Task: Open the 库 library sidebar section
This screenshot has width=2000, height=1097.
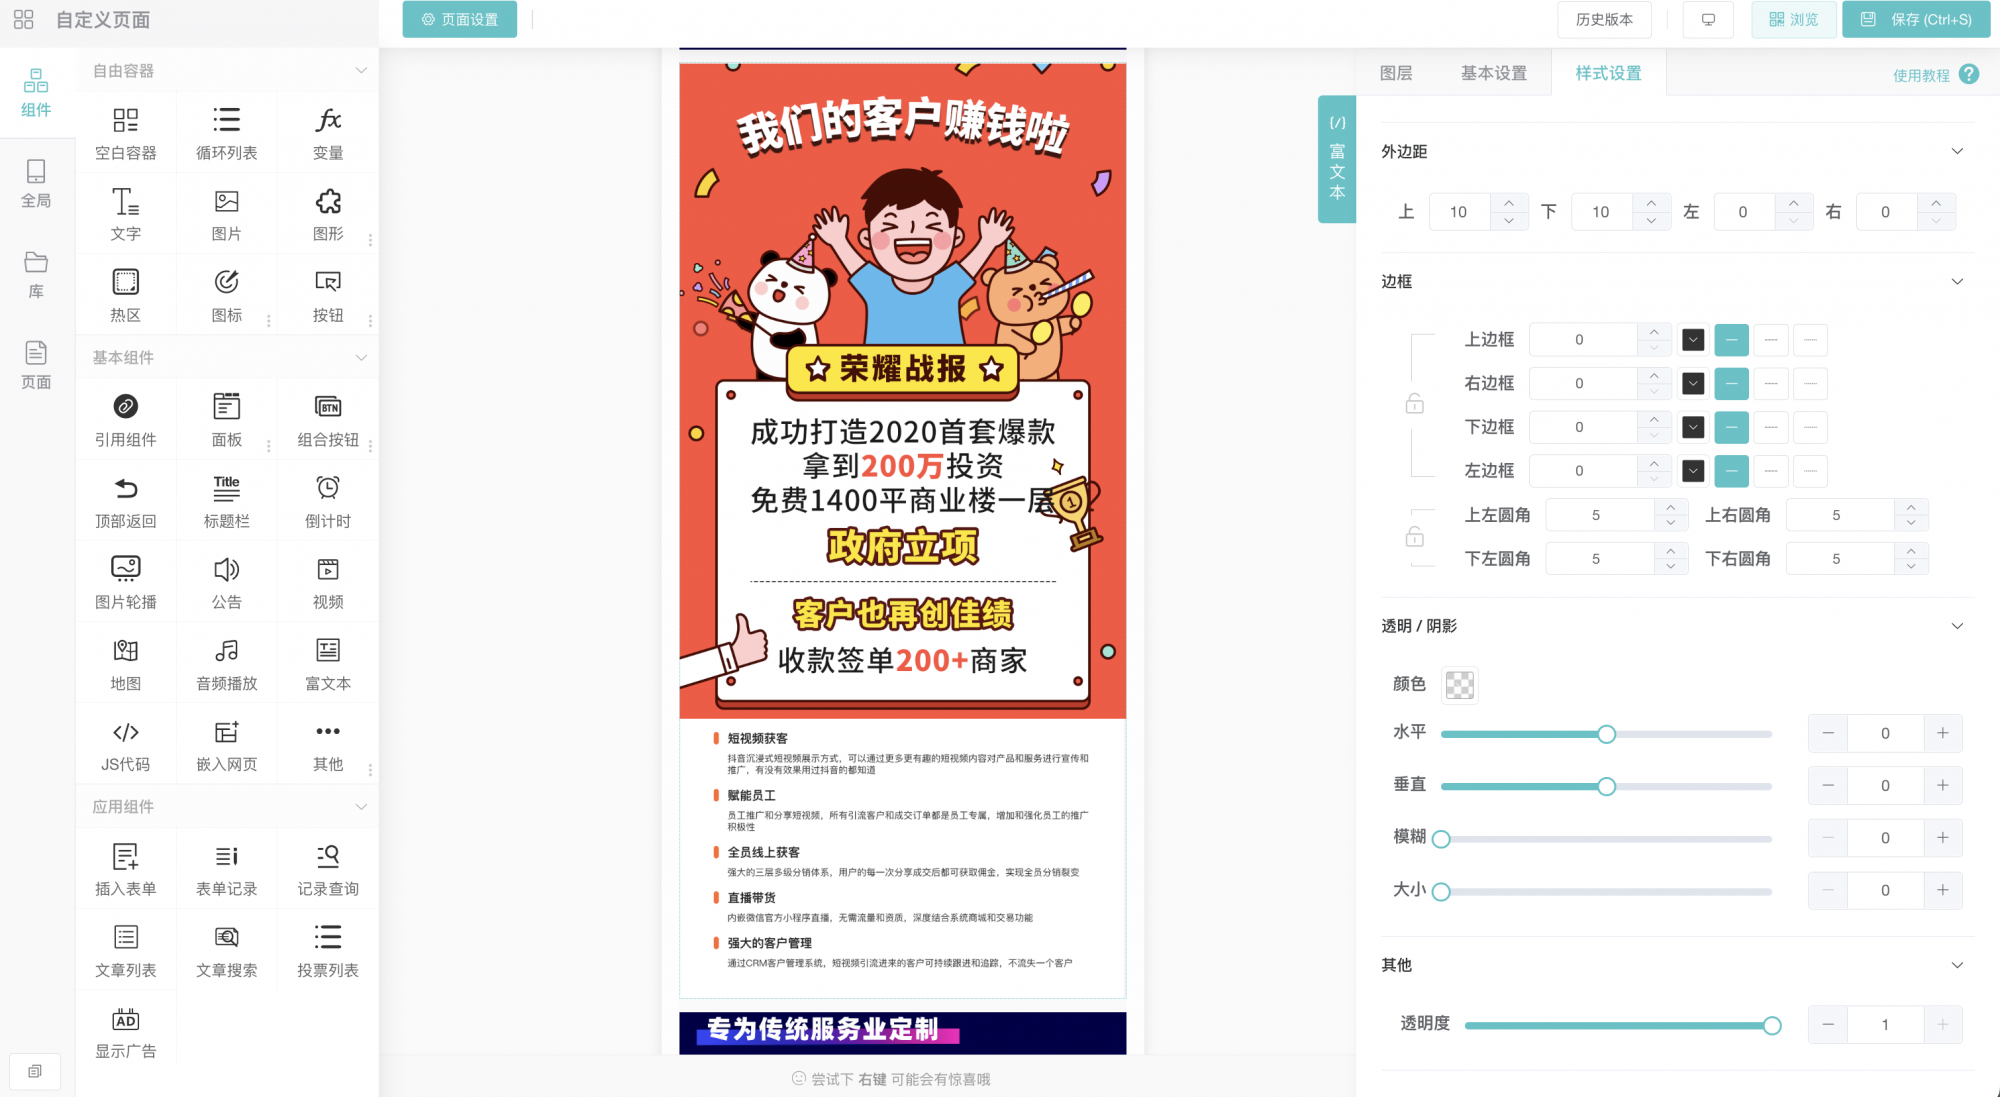Action: 36,273
